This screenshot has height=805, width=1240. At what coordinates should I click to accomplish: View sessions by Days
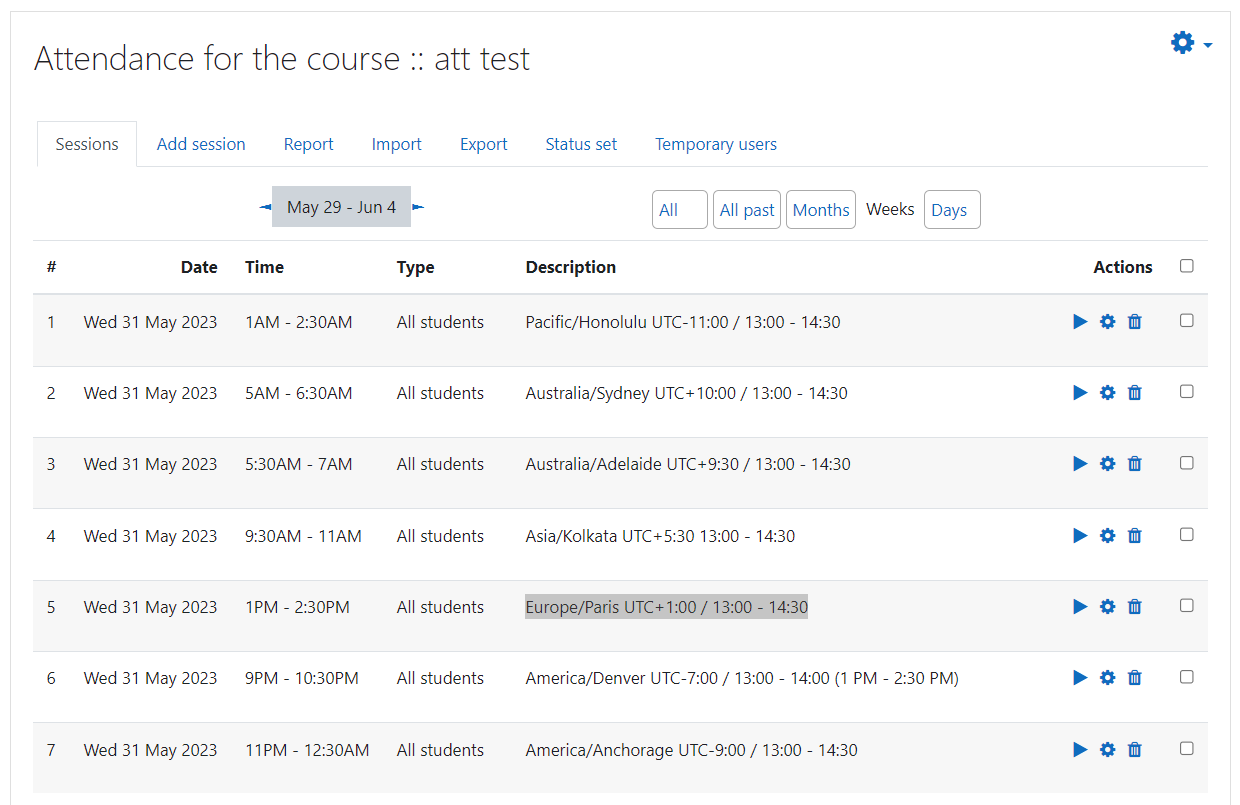(951, 209)
